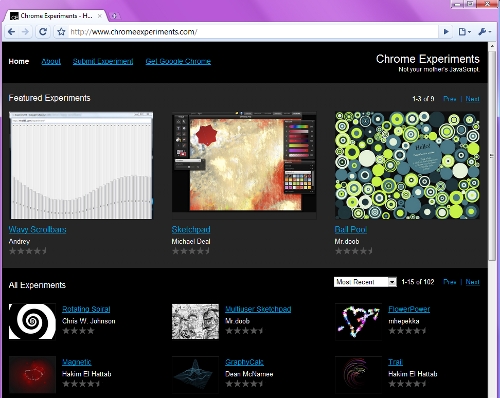
Task: Open the Rotating Spiral title link
Action: (86, 309)
